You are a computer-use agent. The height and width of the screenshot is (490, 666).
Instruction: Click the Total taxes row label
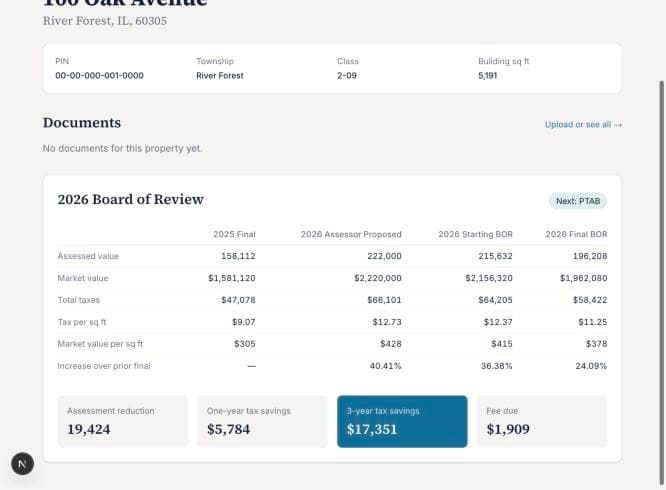[79, 300]
